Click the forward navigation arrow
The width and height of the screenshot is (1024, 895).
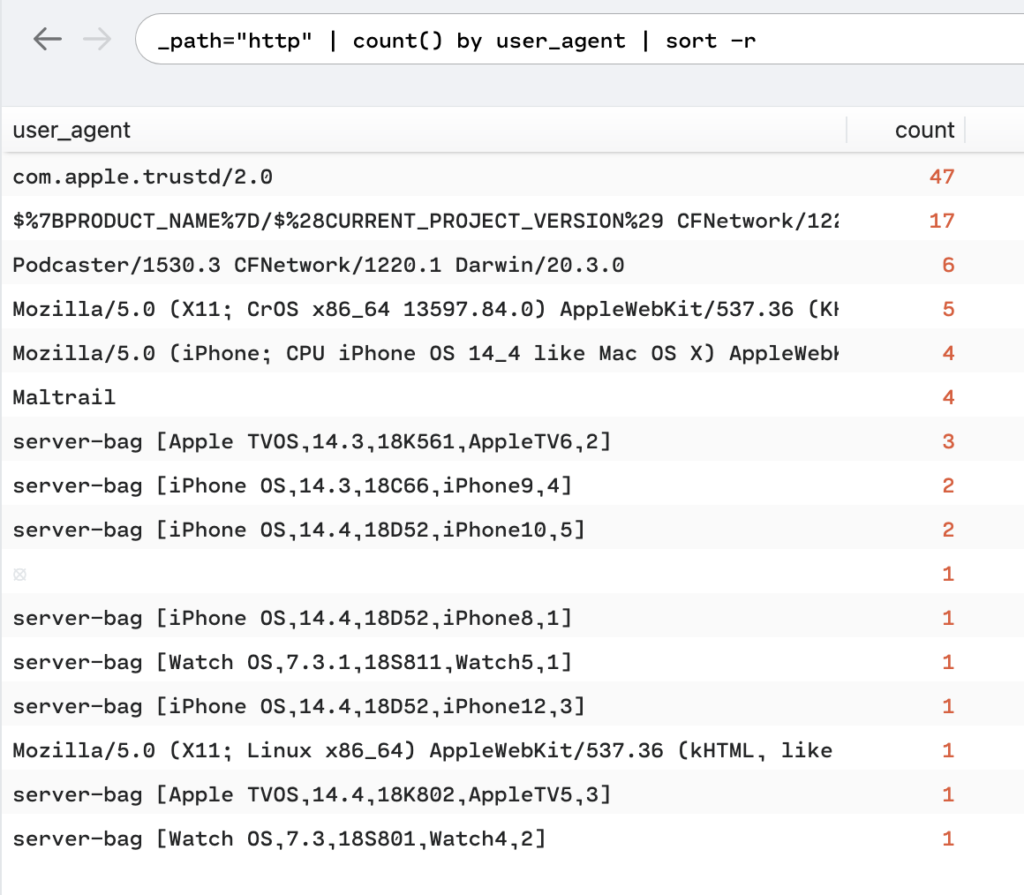(97, 40)
